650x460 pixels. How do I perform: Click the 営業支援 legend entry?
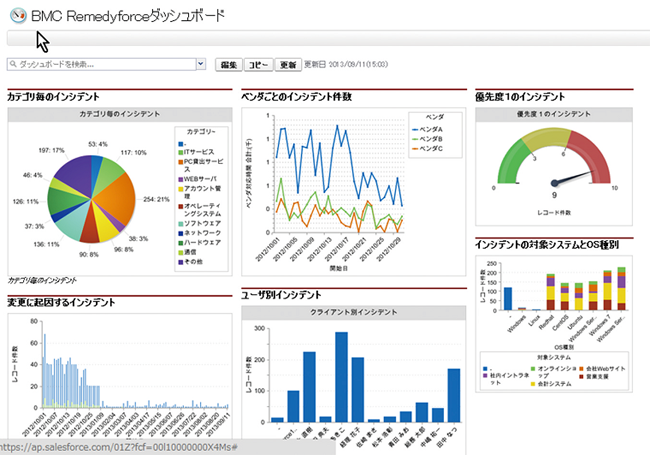pyautogui.click(x=594, y=377)
